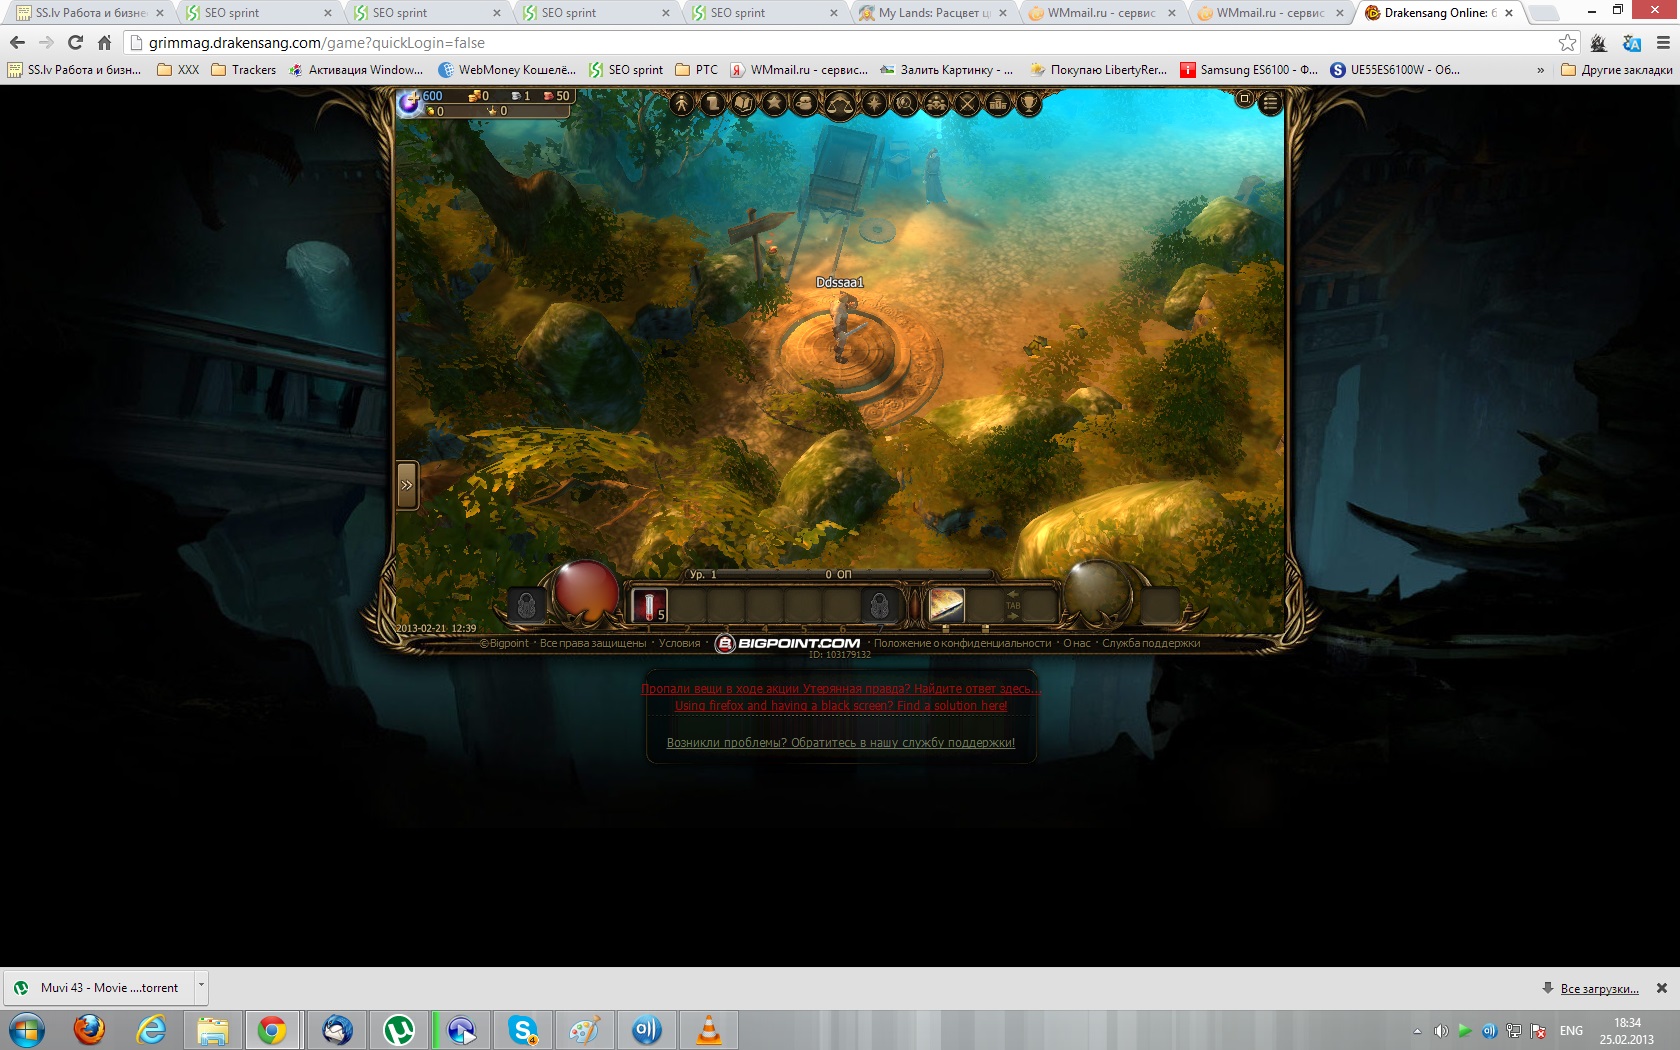Switch to the first WMmail.ru tab
This screenshot has width=1680, height=1050.
click(1102, 13)
